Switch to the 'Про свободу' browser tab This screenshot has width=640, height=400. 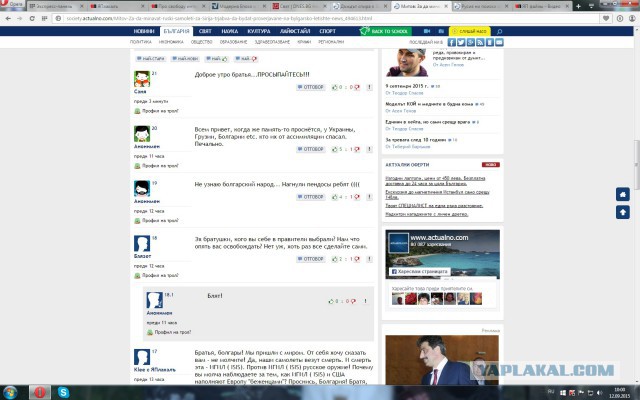(x=178, y=6)
